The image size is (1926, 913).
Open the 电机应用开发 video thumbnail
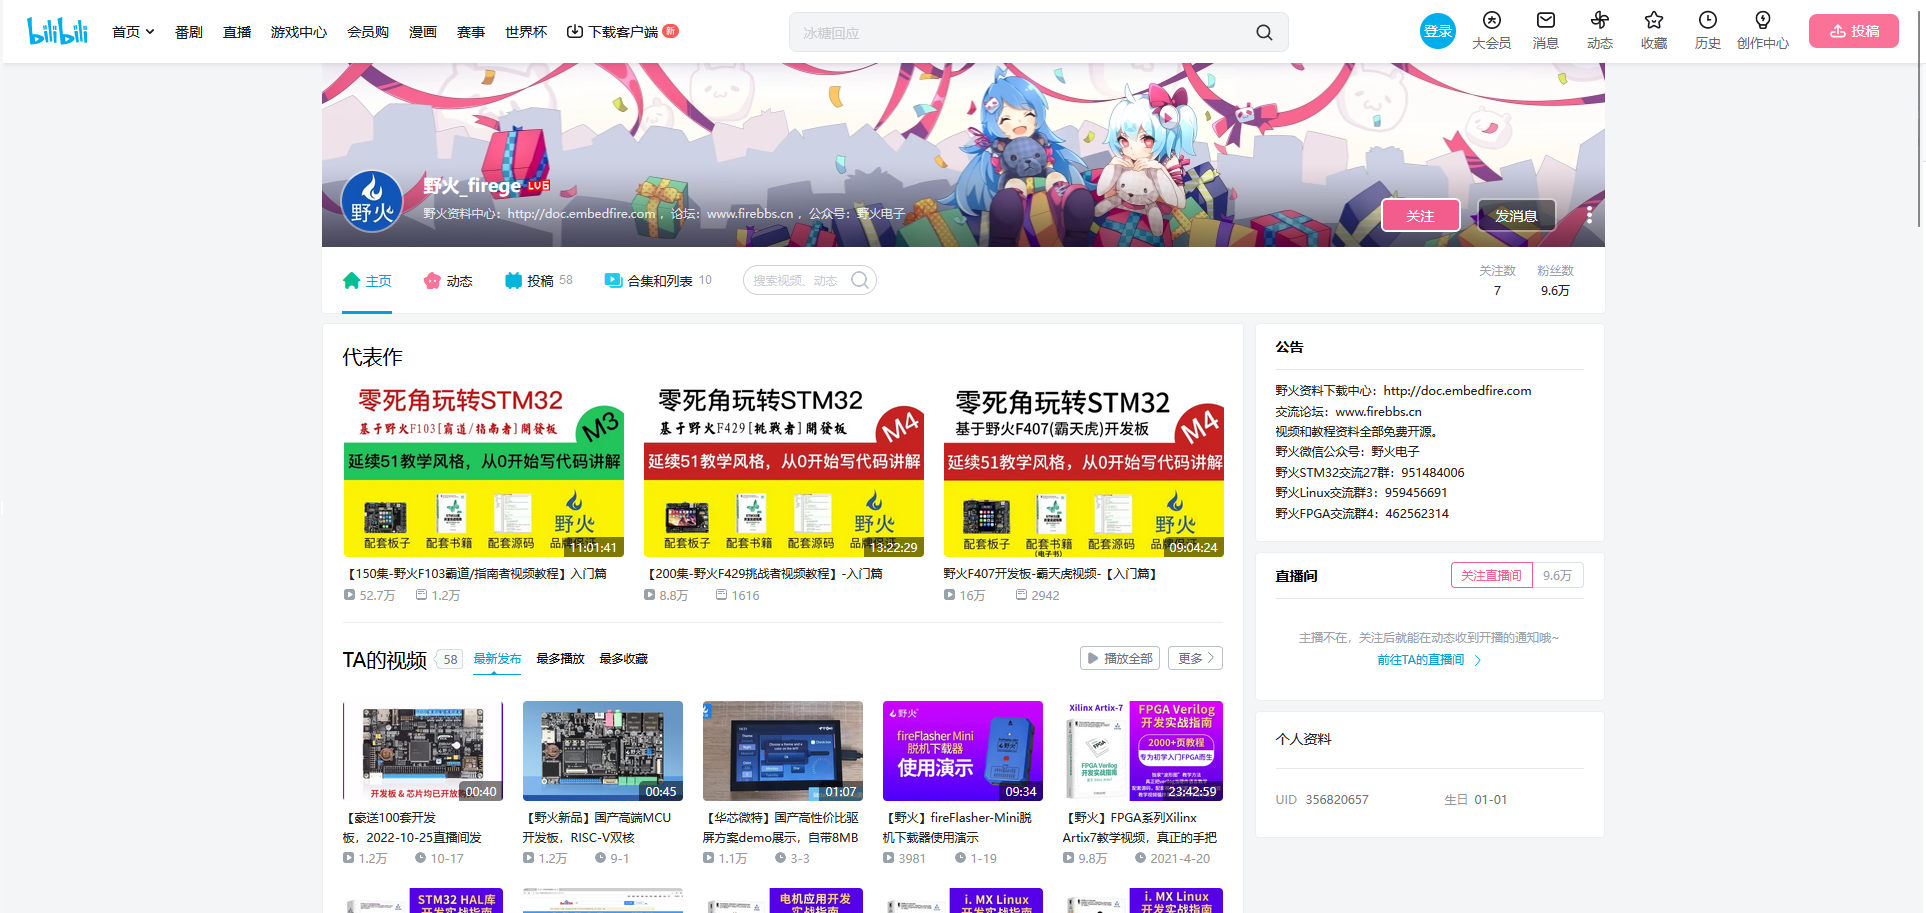click(783, 900)
